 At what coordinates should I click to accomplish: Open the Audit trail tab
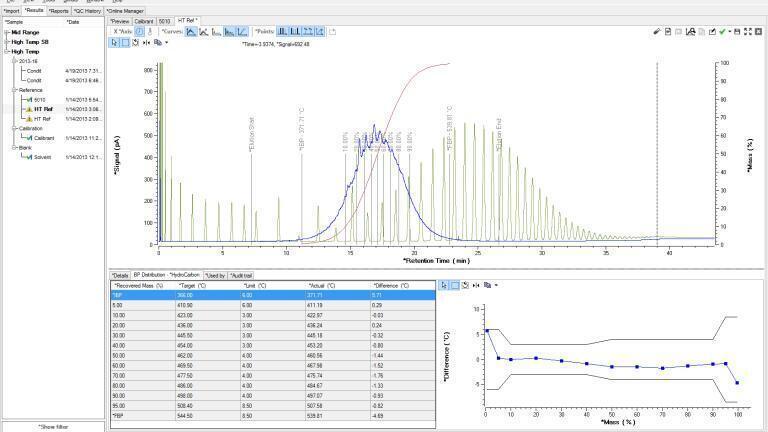(x=241, y=276)
